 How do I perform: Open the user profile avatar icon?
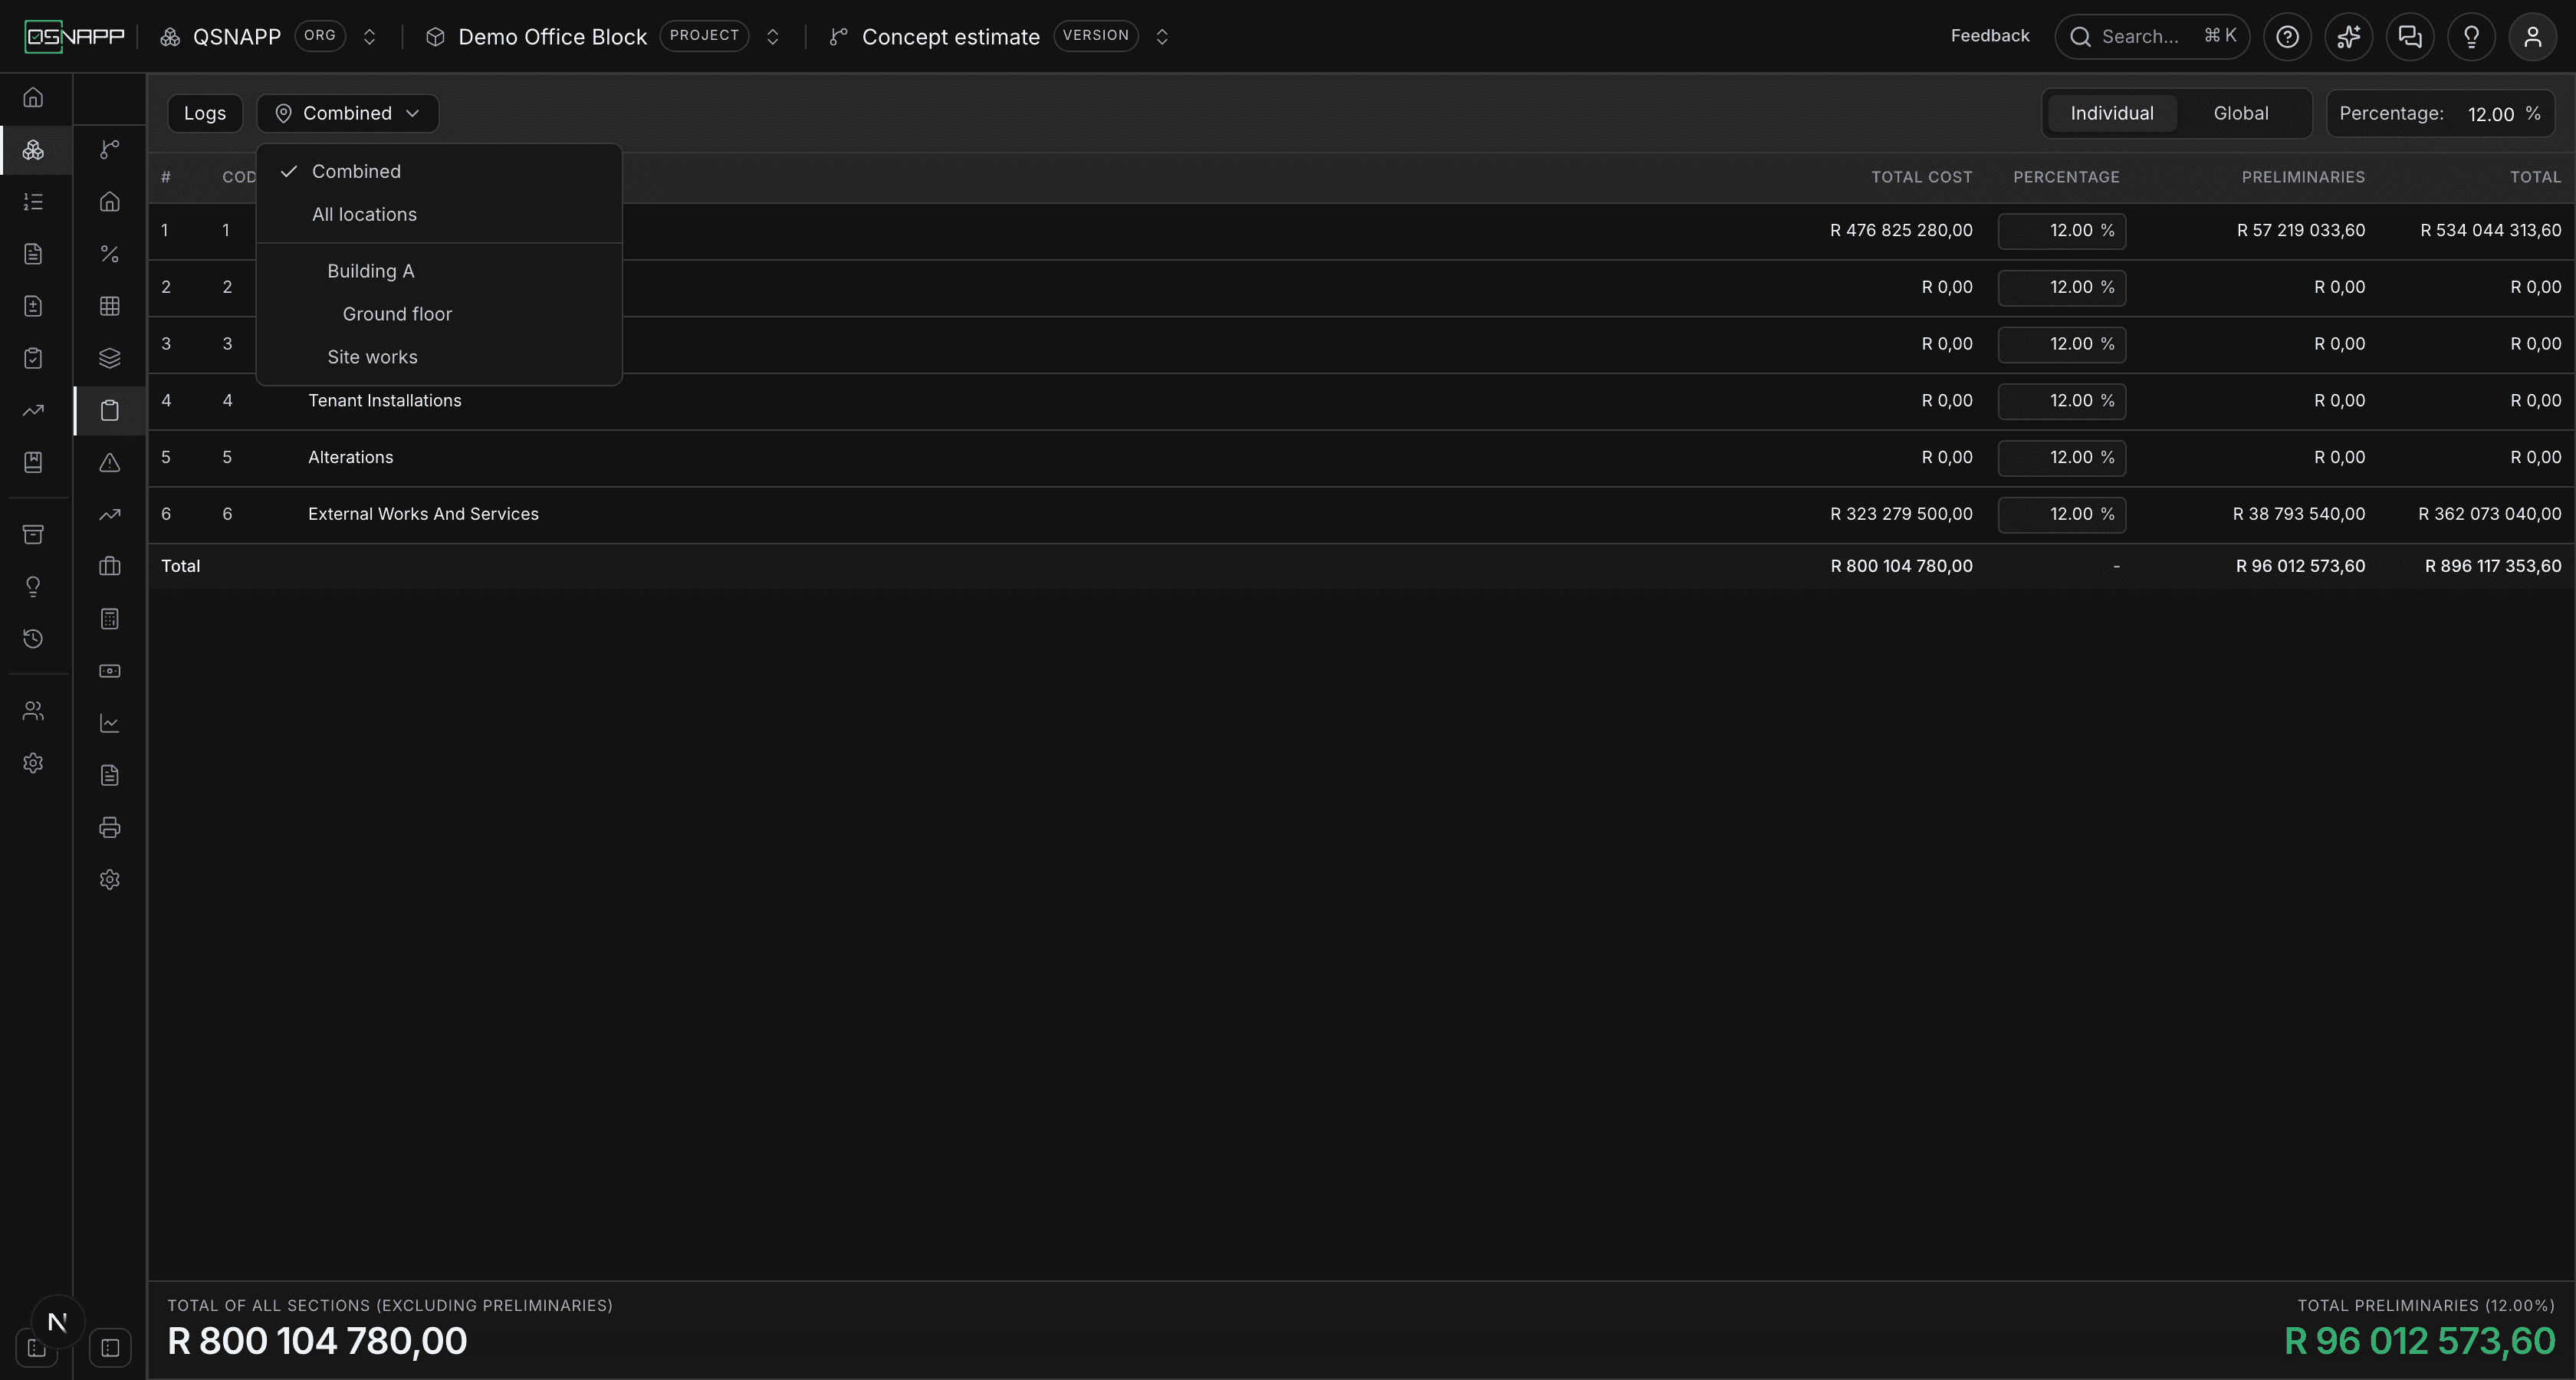2533,37
